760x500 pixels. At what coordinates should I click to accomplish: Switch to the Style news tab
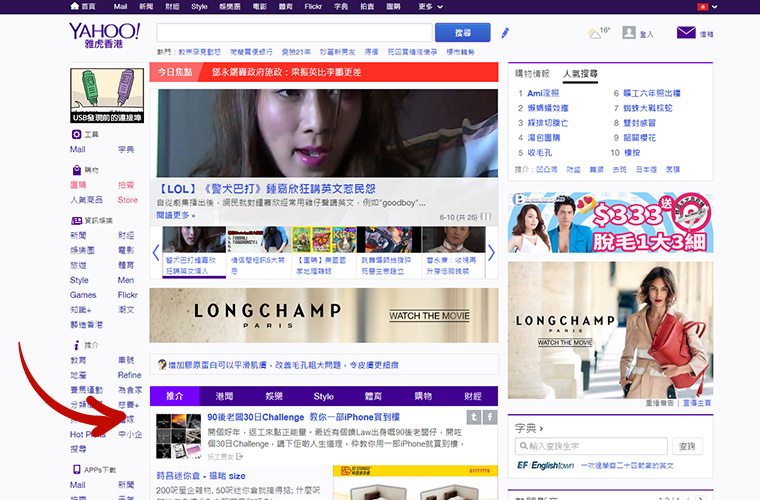323,396
